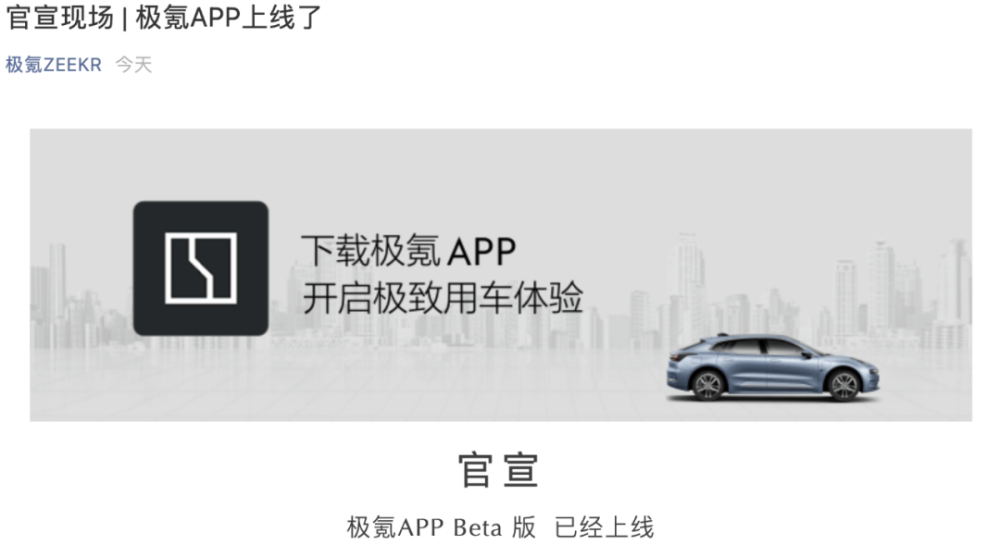Image resolution: width=1000 pixels, height=545 pixels.
Task: Click the car's rear wheel
Action: (844, 385)
